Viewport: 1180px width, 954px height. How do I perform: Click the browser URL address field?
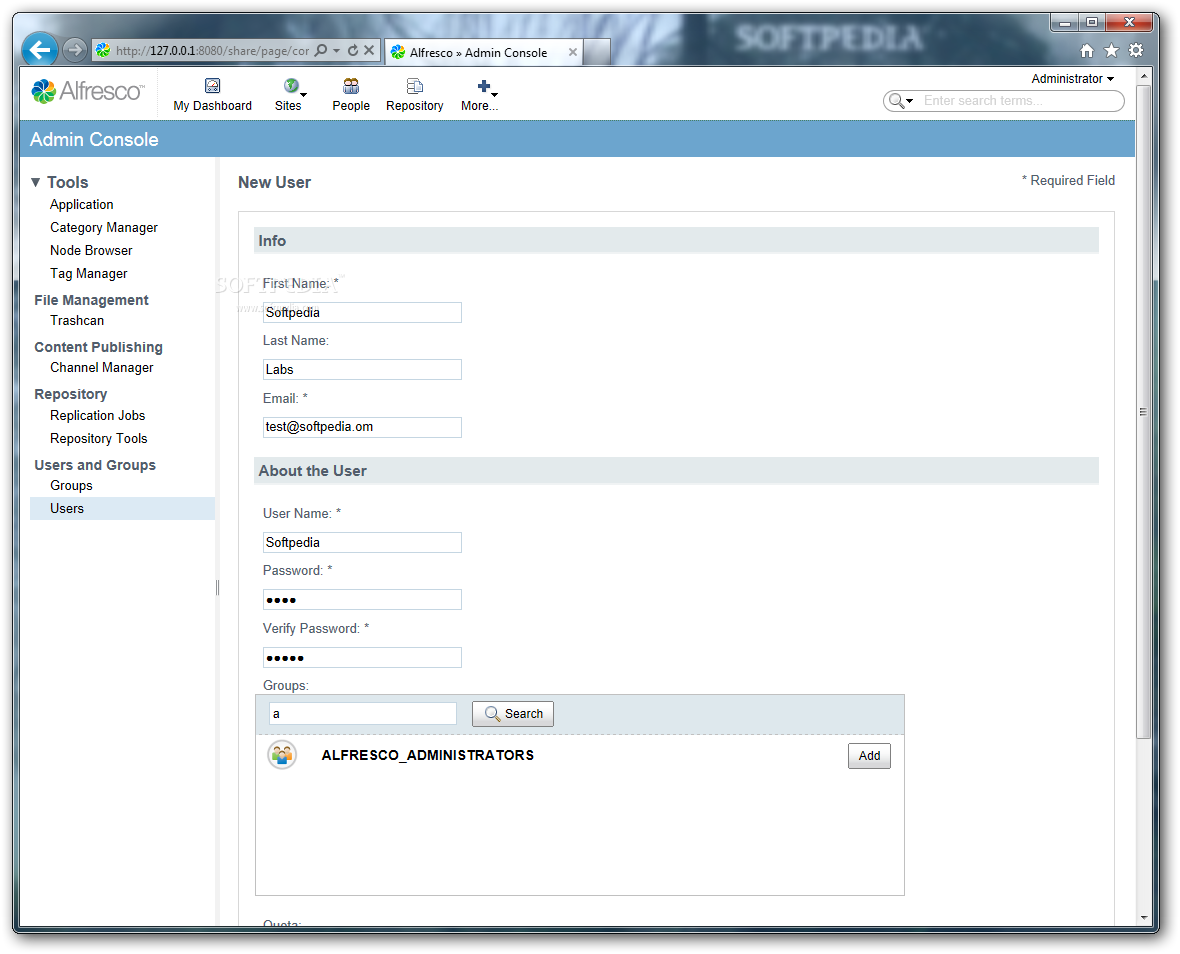(x=212, y=50)
